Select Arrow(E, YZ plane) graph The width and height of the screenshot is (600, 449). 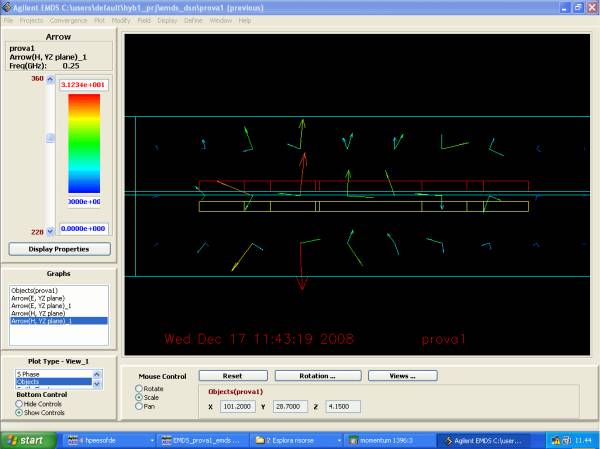pyautogui.click(x=38, y=298)
